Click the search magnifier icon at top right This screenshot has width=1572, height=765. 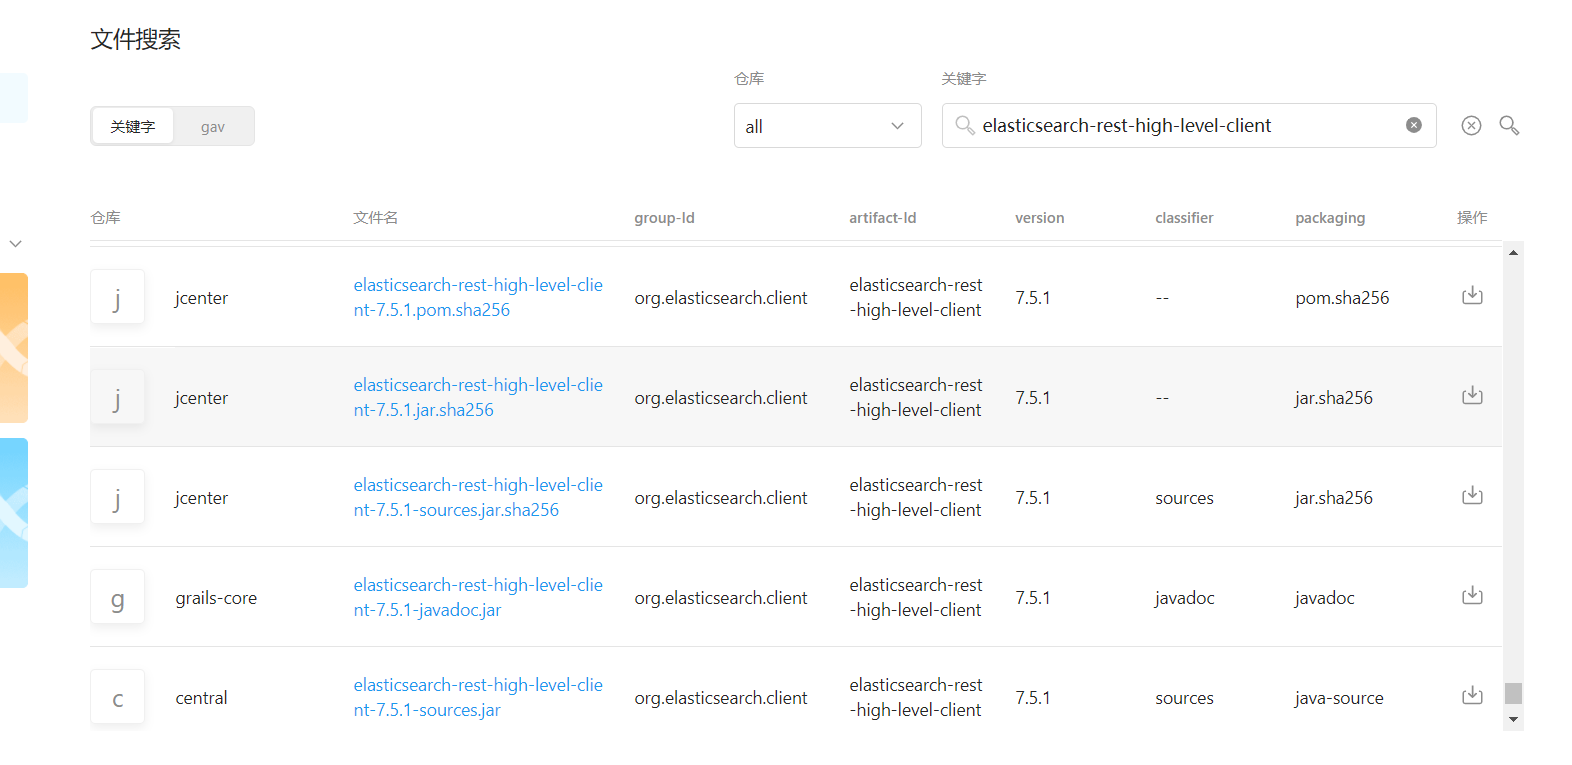[1509, 125]
